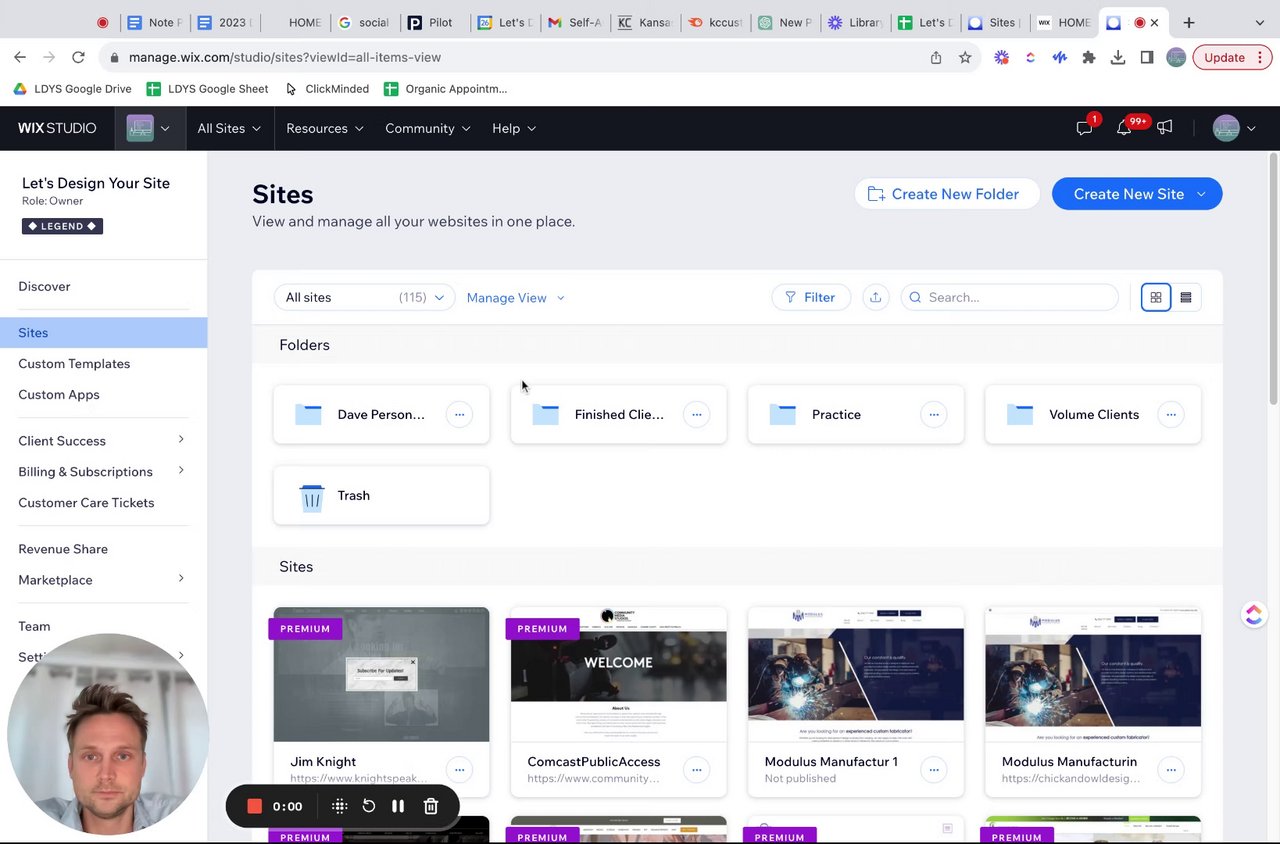The width and height of the screenshot is (1280, 844).
Task: Open ComcastPublicAccess site thumbnail
Action: coord(618,674)
